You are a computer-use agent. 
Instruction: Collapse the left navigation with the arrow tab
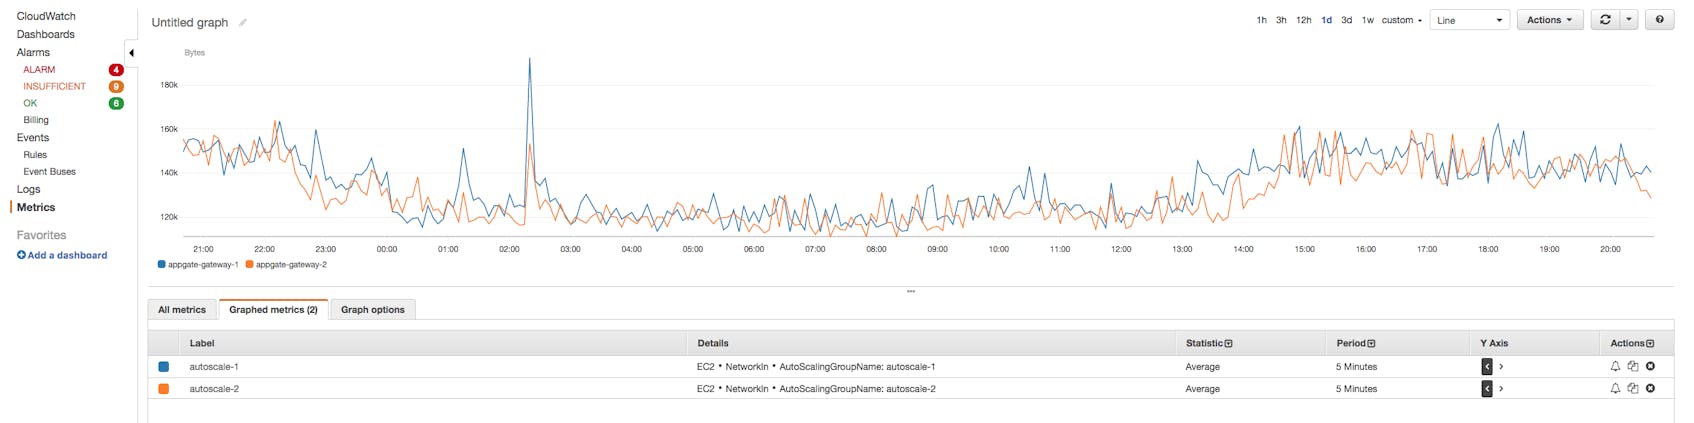(131, 53)
